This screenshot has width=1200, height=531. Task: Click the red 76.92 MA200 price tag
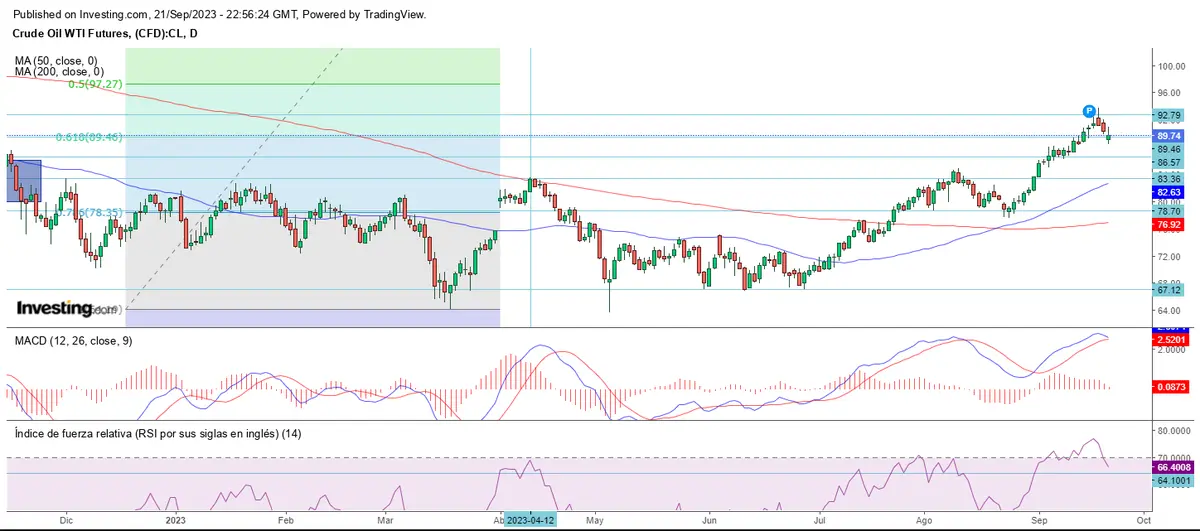pyautogui.click(x=1168, y=226)
